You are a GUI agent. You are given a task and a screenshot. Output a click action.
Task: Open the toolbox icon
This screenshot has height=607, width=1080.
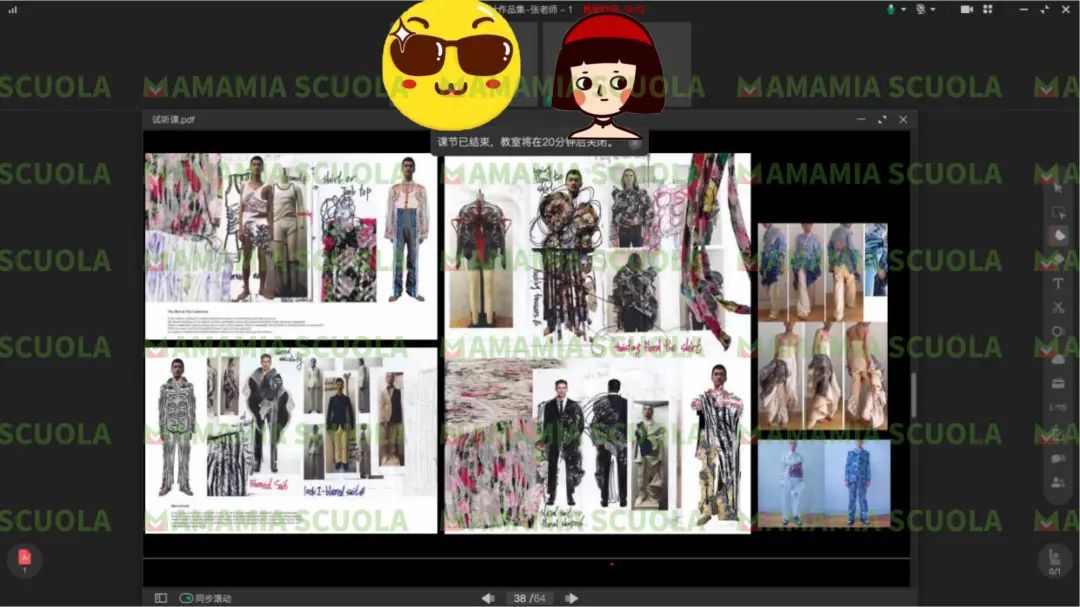tap(1058, 383)
